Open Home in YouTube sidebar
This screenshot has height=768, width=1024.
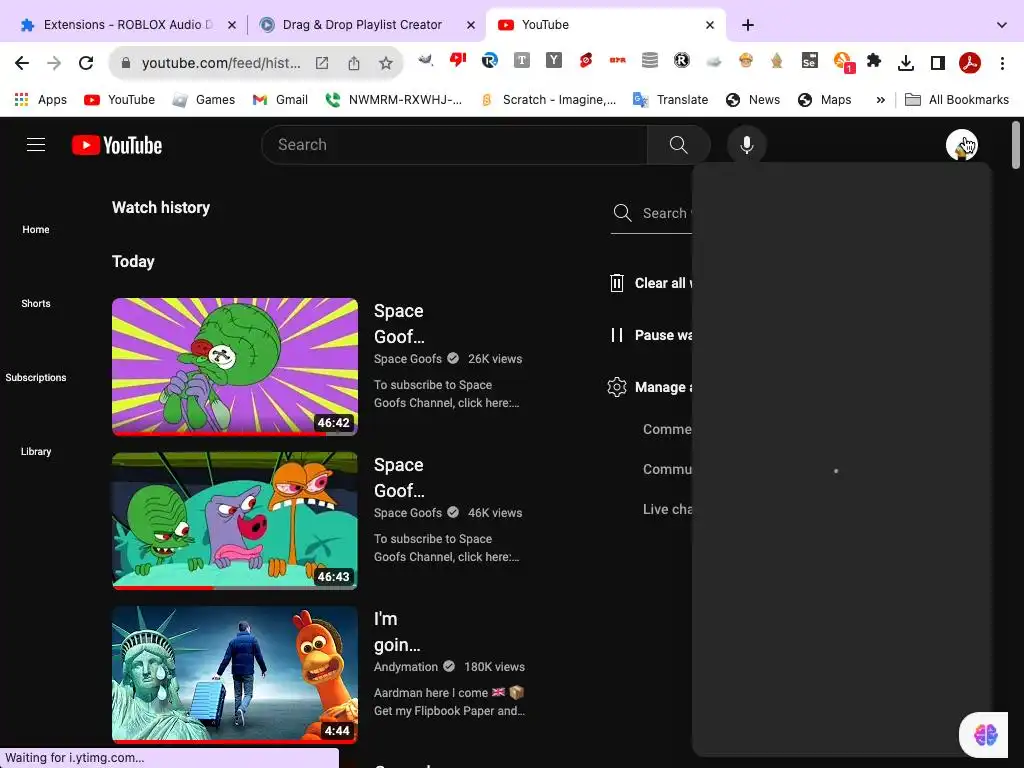(x=36, y=229)
